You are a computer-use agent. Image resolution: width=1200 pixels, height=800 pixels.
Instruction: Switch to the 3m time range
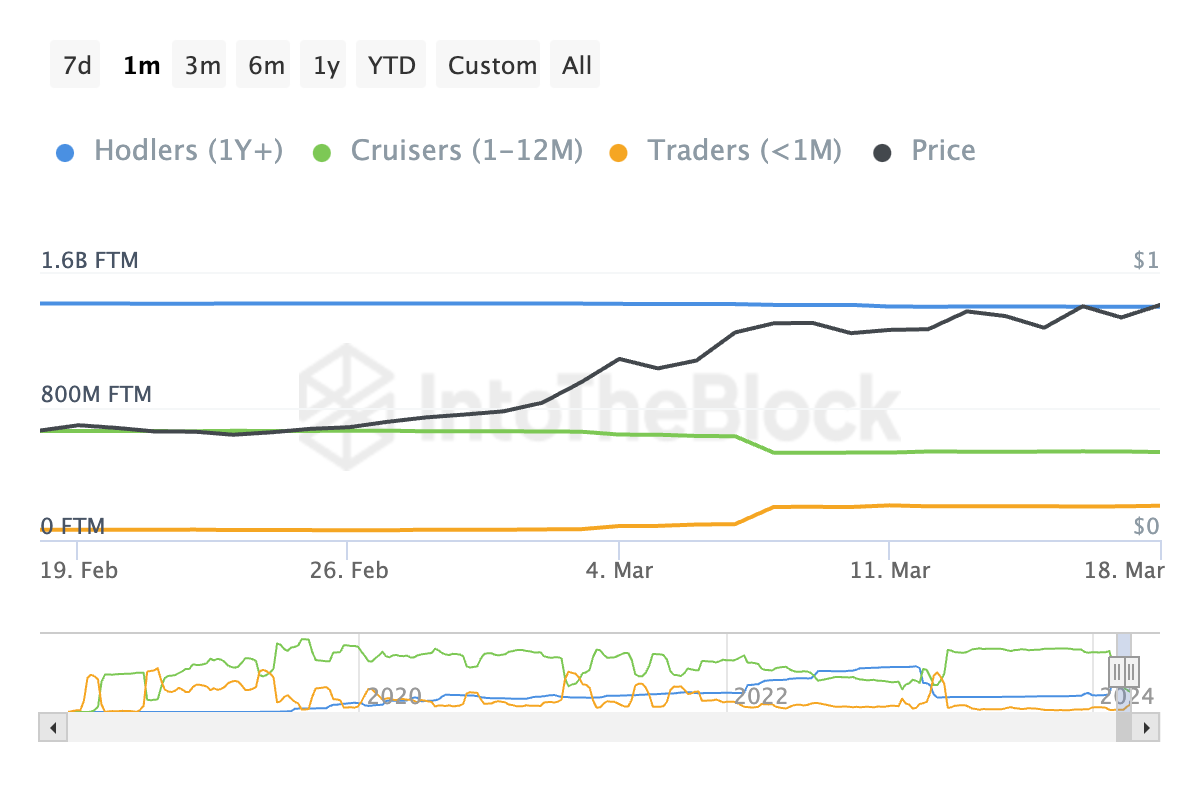click(202, 66)
